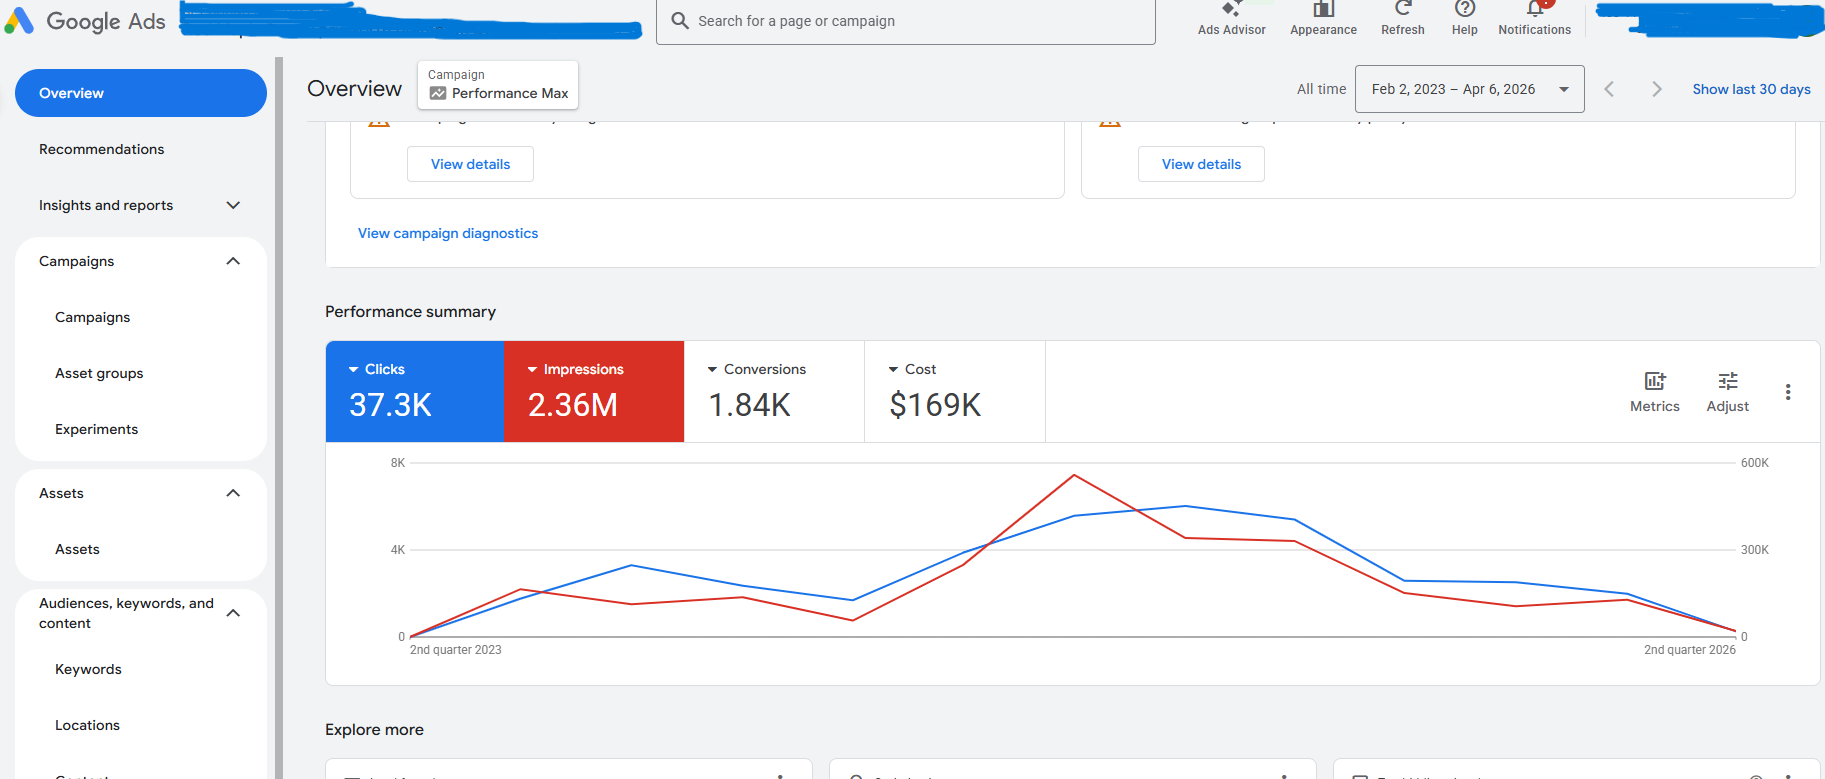
Task: Click the Performance summary heading
Action: (410, 312)
